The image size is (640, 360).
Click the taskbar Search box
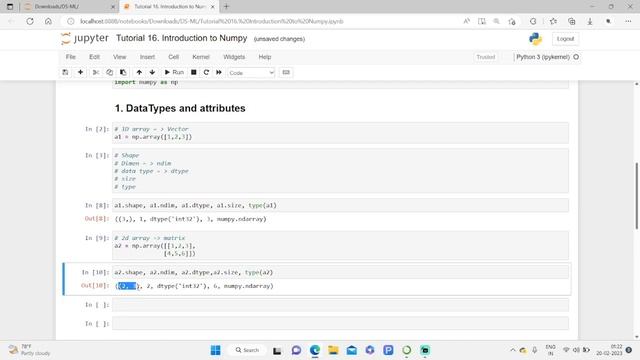(247, 350)
